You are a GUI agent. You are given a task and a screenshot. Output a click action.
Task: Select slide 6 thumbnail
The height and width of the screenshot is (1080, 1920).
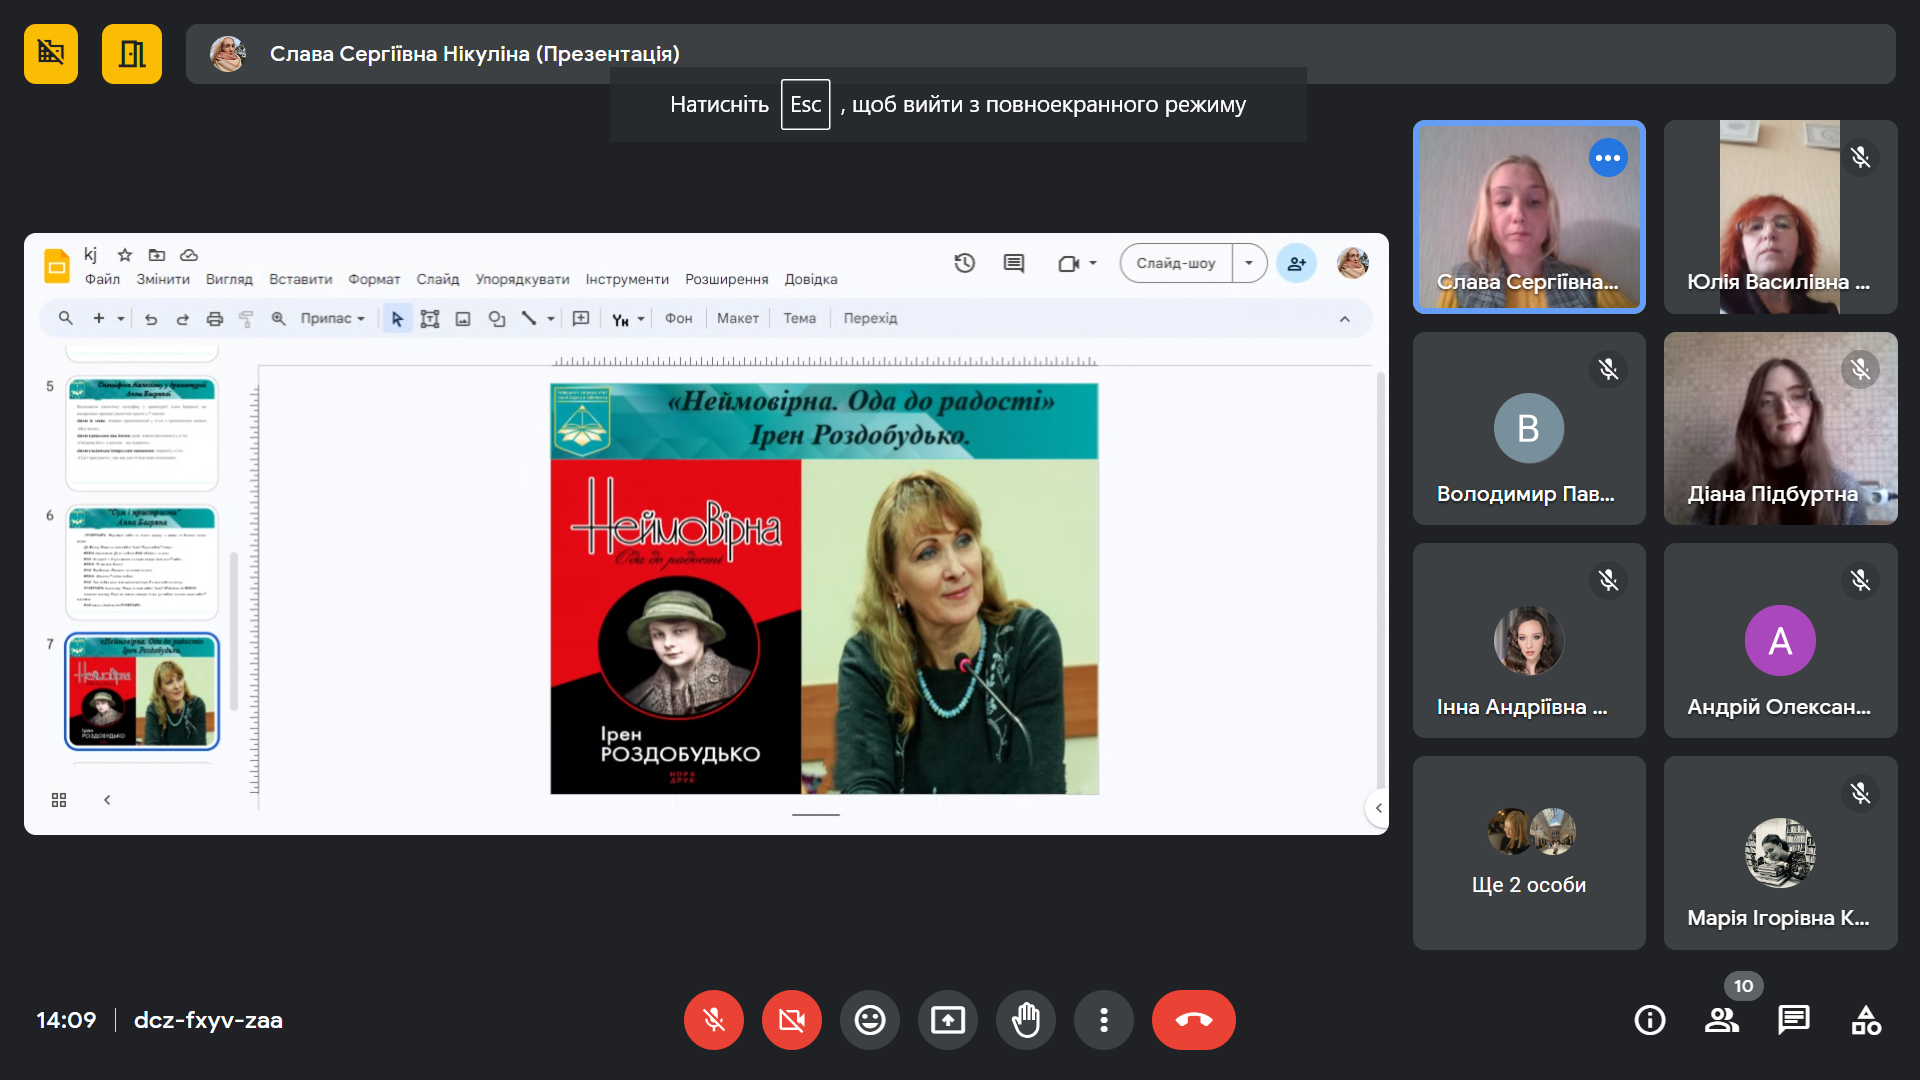142,562
